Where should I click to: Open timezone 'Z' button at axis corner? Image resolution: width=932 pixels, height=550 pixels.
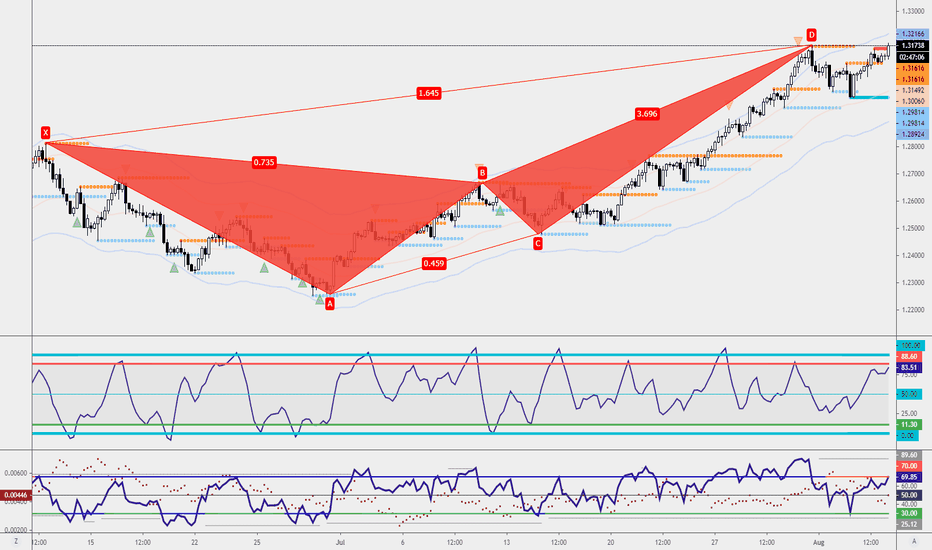coord(16,541)
